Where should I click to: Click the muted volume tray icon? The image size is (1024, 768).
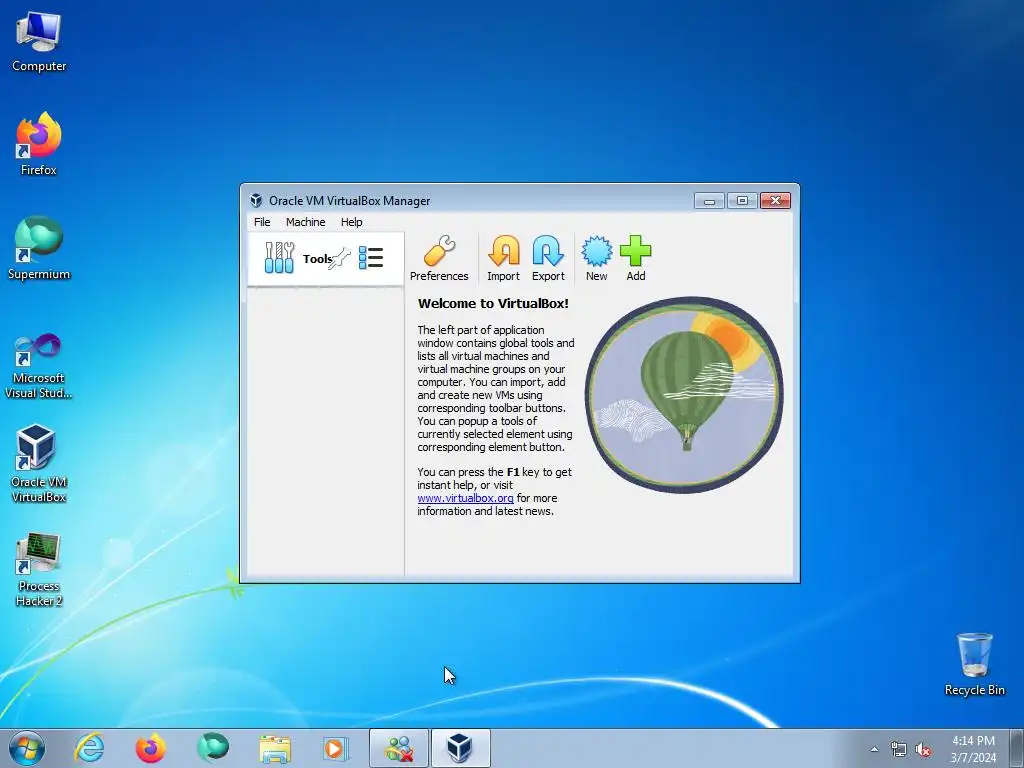coord(923,749)
